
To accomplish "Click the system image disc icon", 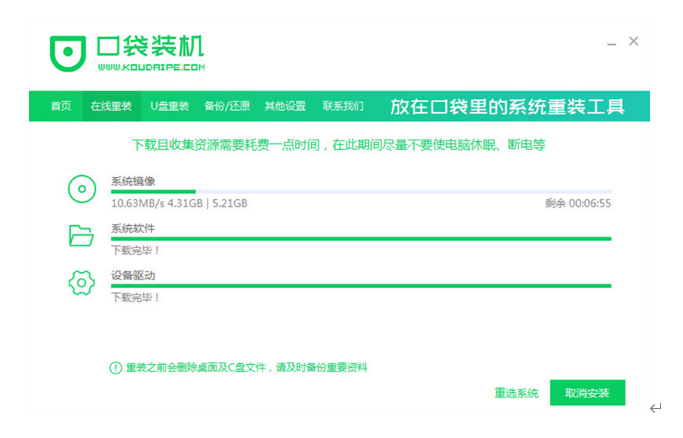I will tap(81, 188).
